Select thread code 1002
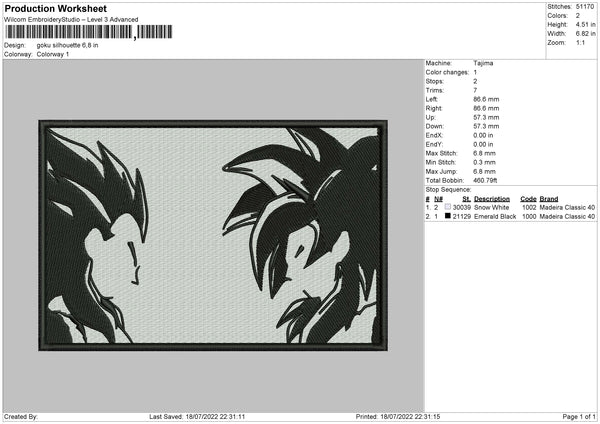The image size is (600, 424). click(x=529, y=207)
